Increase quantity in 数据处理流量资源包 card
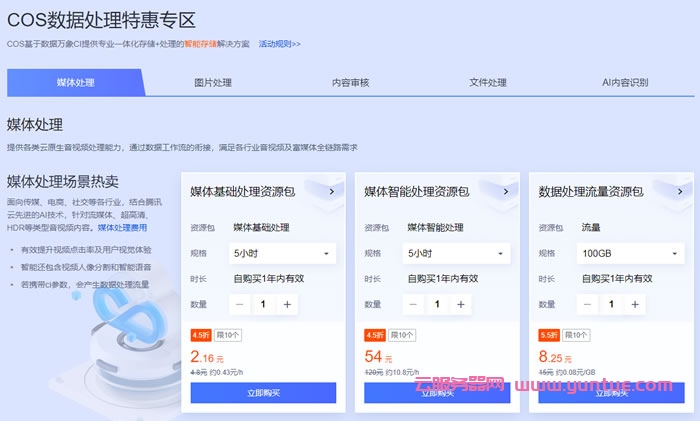This screenshot has width=700, height=421. (x=636, y=304)
